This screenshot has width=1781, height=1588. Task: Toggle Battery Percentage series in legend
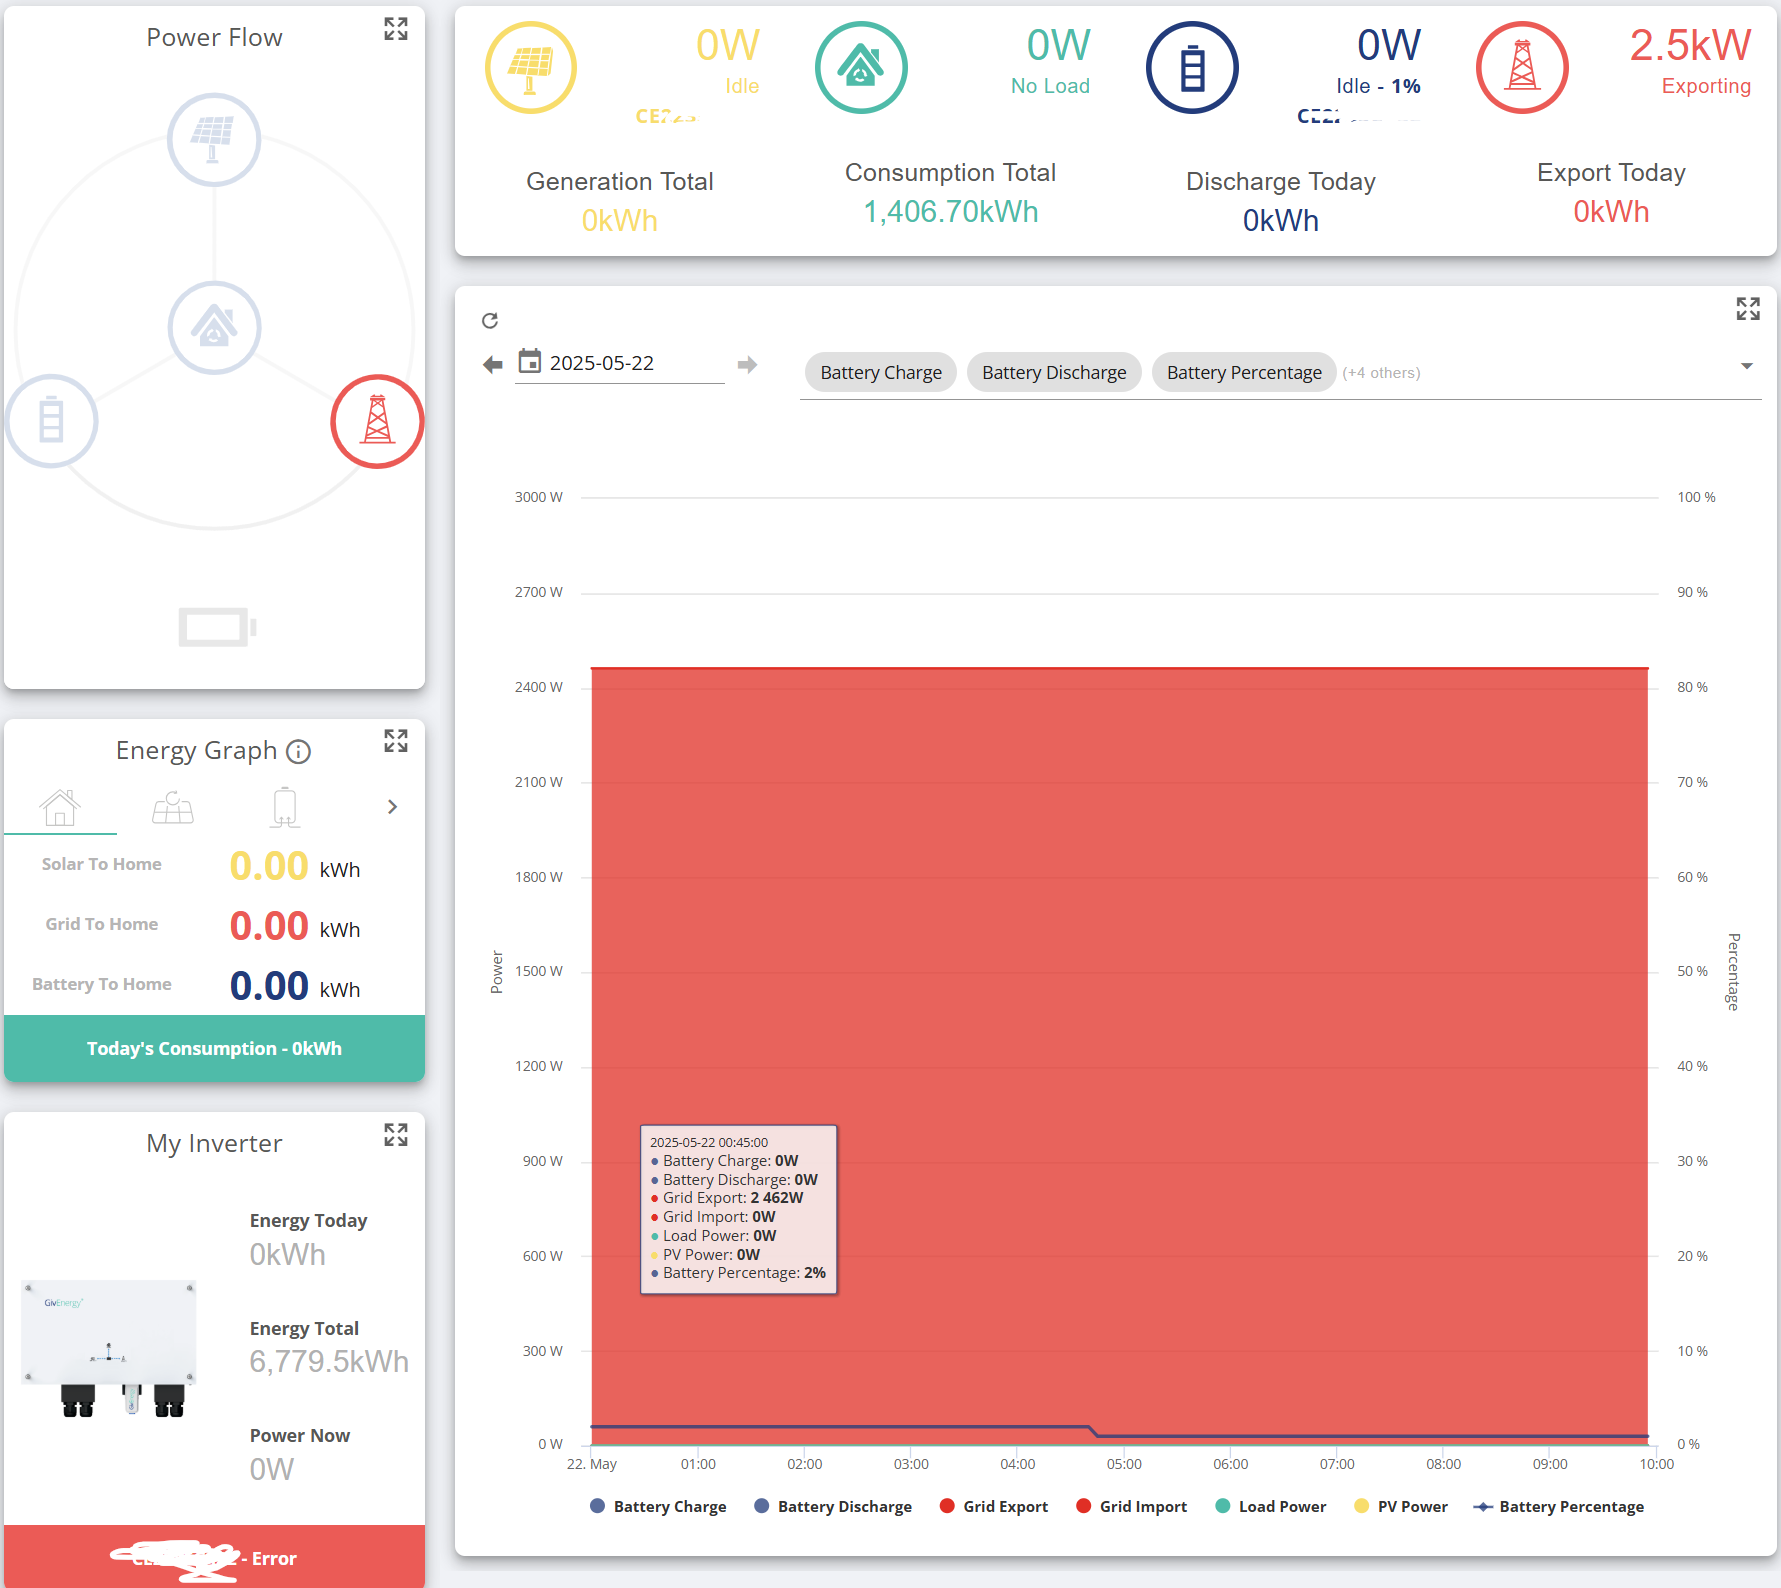(x=1559, y=1506)
